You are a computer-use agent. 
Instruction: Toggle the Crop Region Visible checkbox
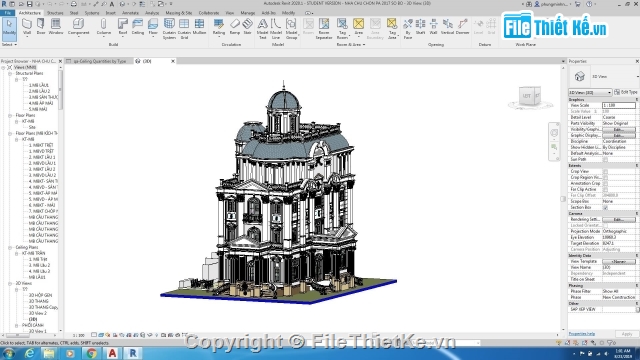point(605,178)
